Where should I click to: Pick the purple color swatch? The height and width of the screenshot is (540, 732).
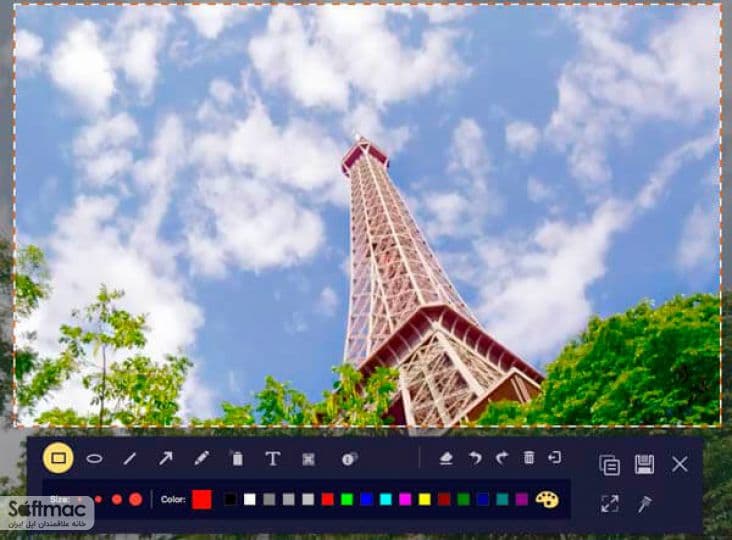[x=521, y=500]
